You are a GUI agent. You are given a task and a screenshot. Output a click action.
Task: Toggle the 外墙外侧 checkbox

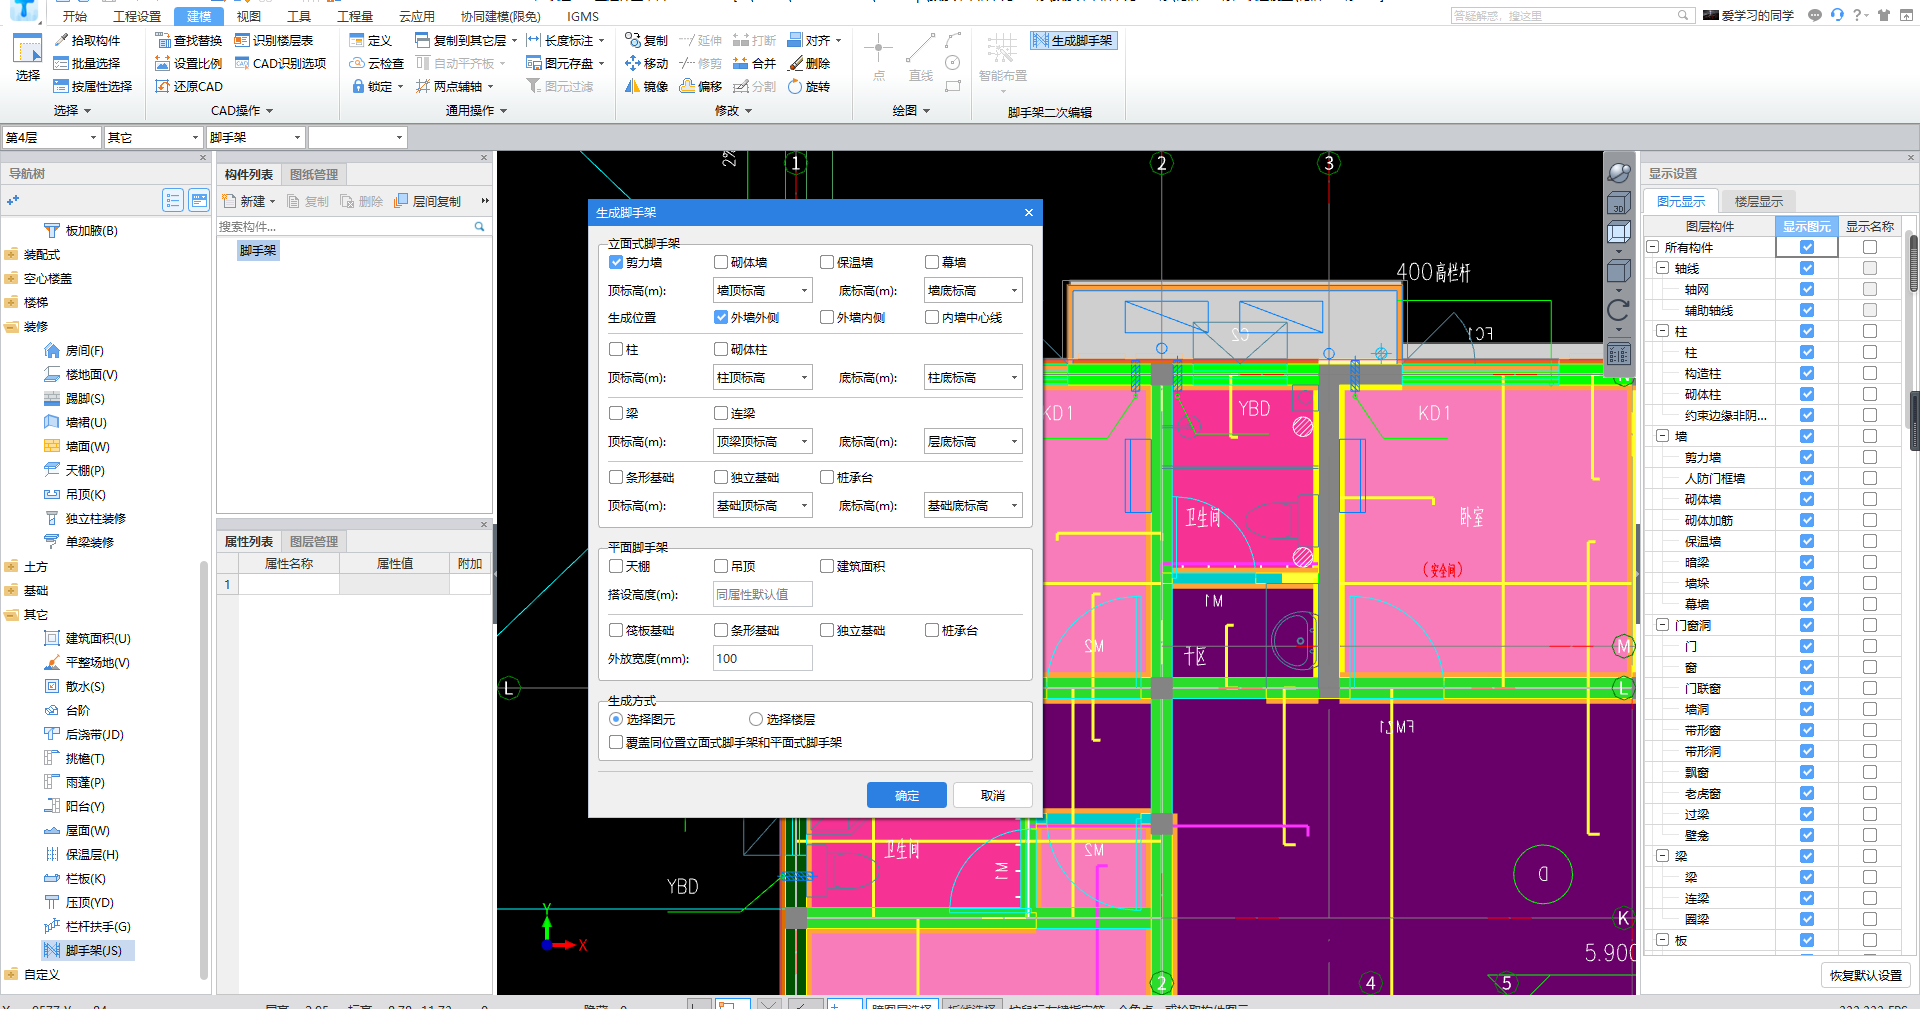pyautogui.click(x=721, y=317)
